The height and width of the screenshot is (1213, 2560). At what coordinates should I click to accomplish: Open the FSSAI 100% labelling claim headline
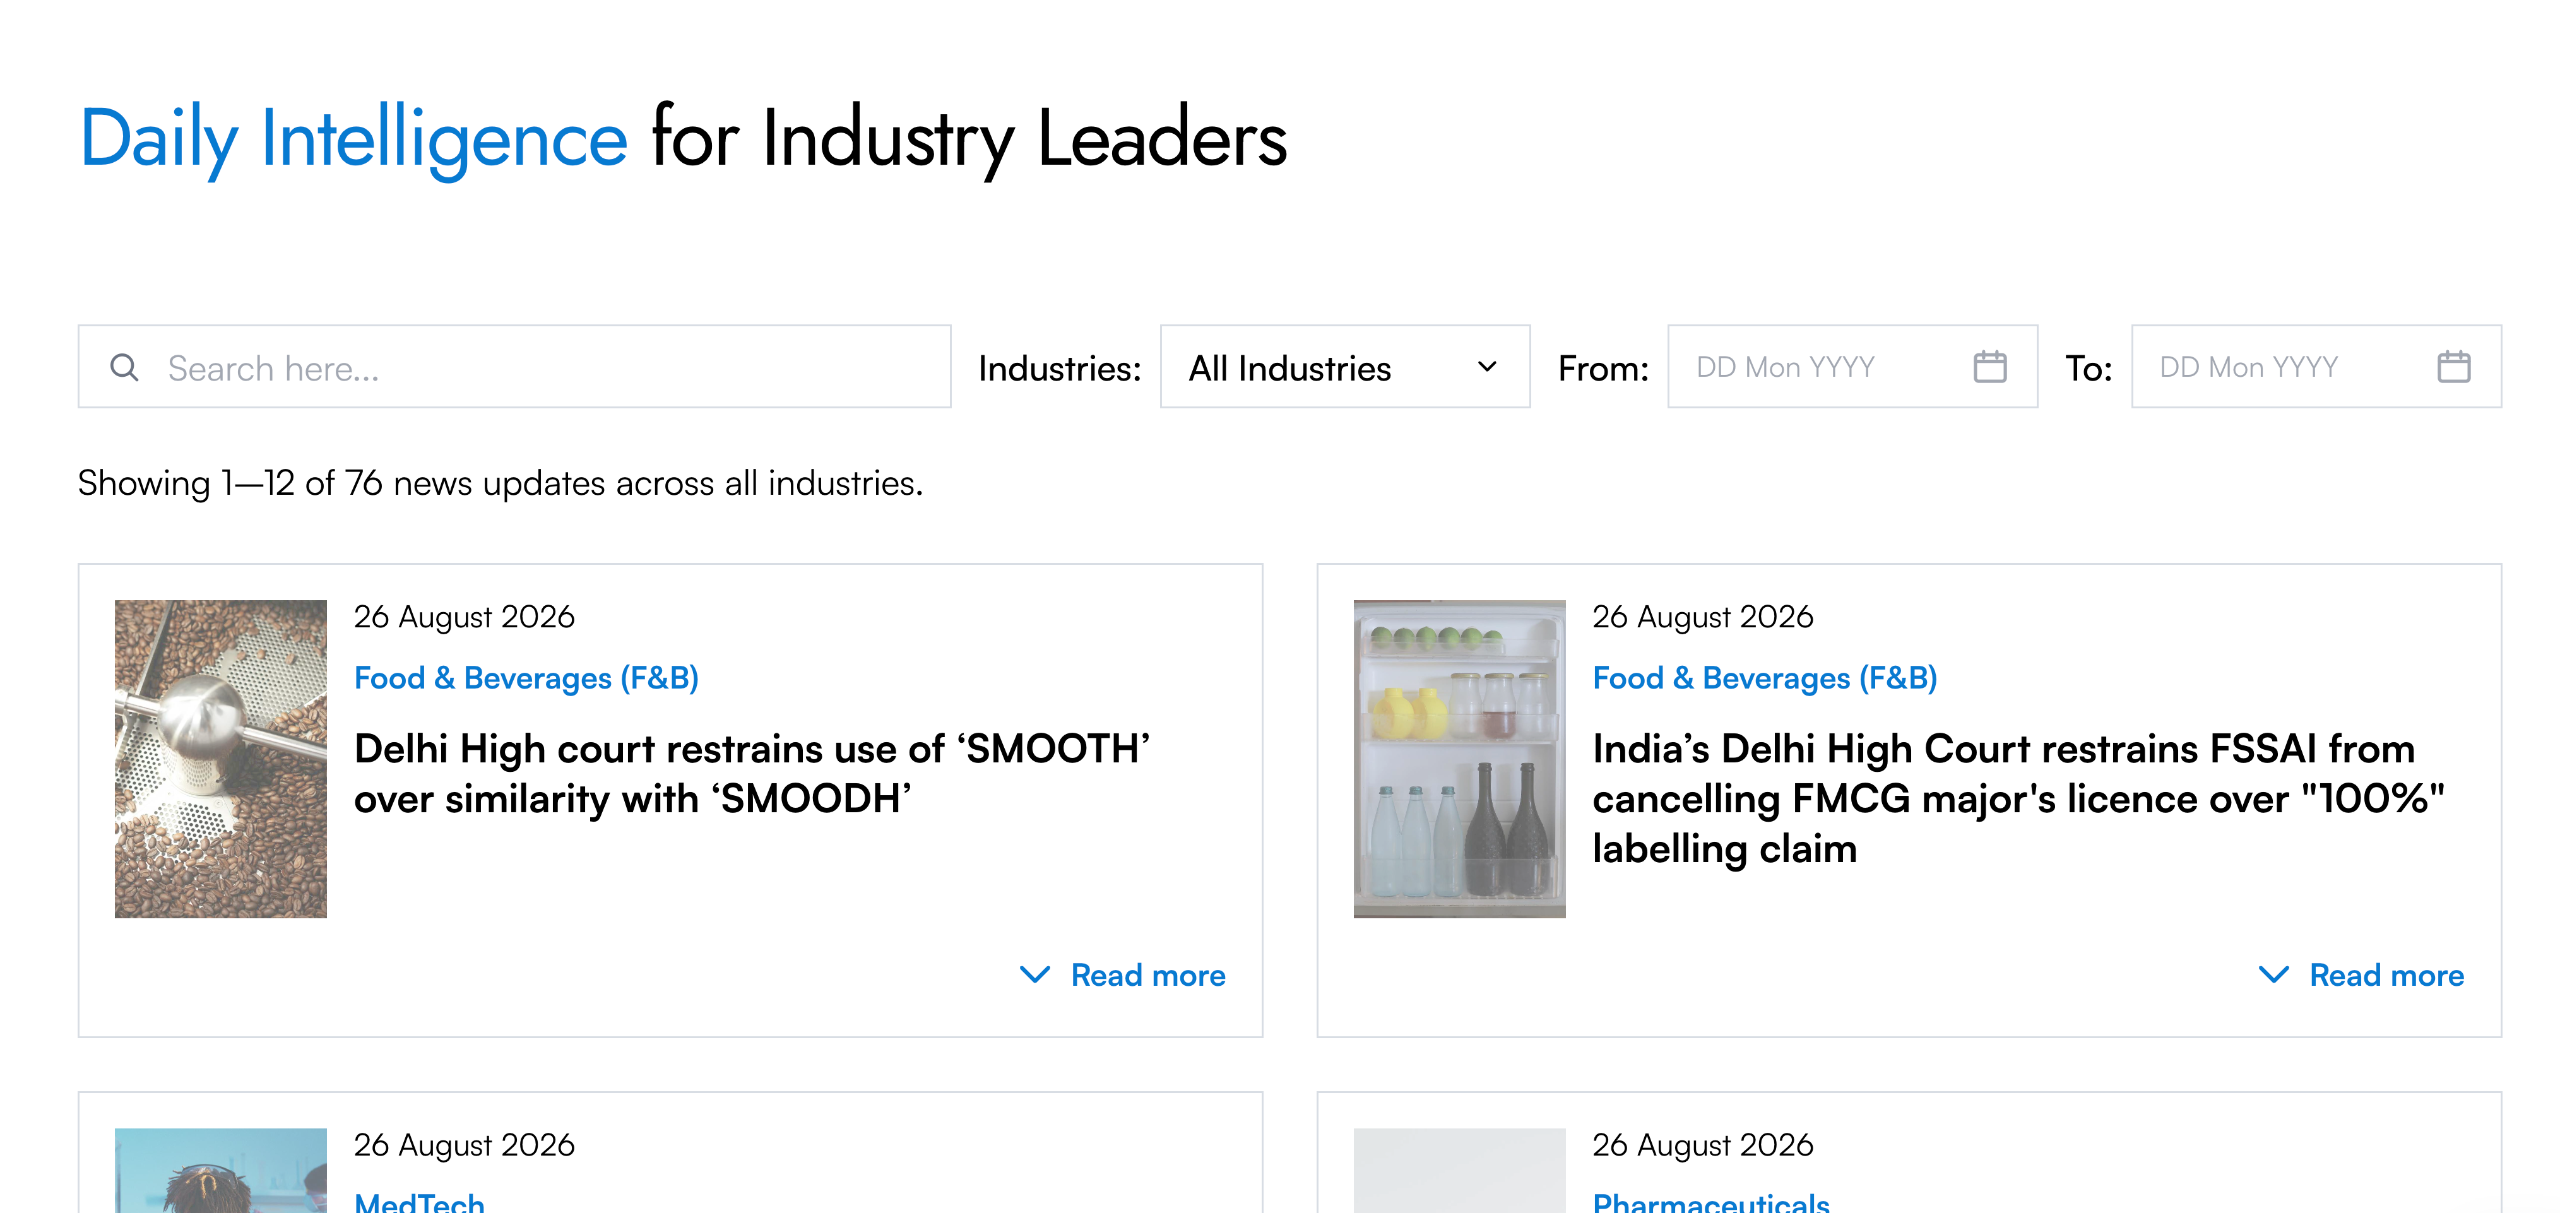pyautogui.click(x=2018, y=798)
